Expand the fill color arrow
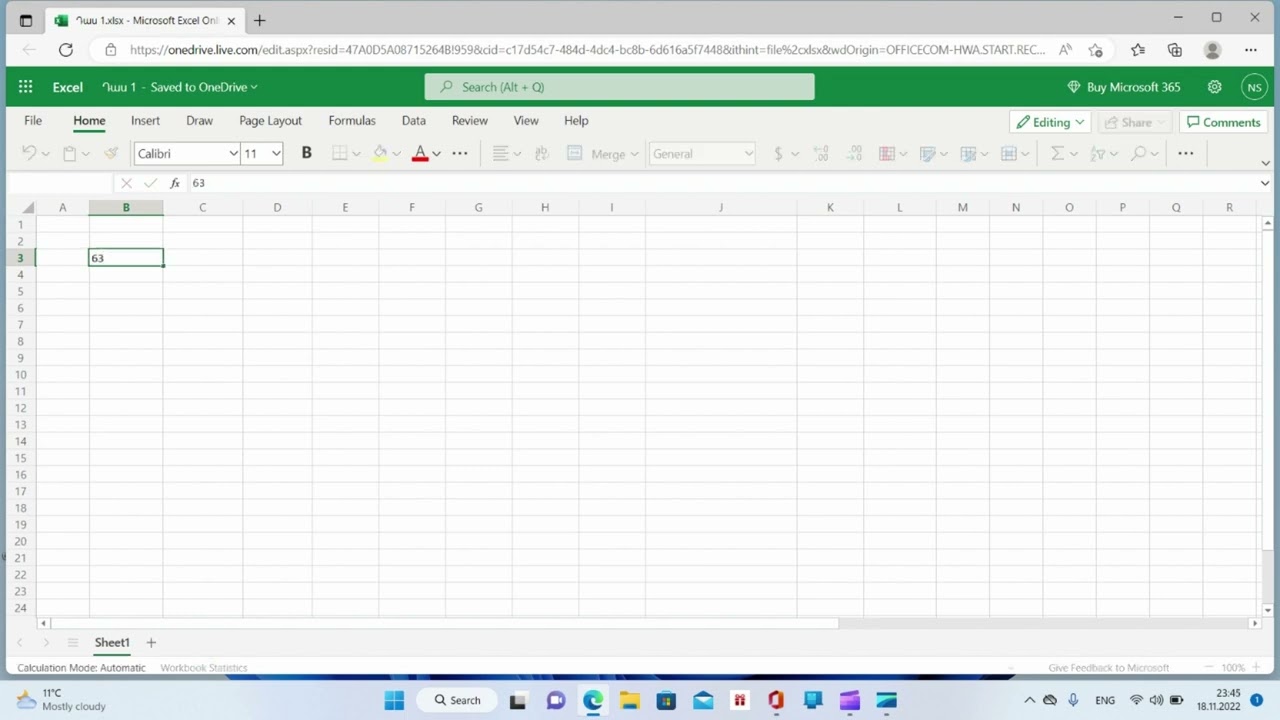 click(396, 154)
